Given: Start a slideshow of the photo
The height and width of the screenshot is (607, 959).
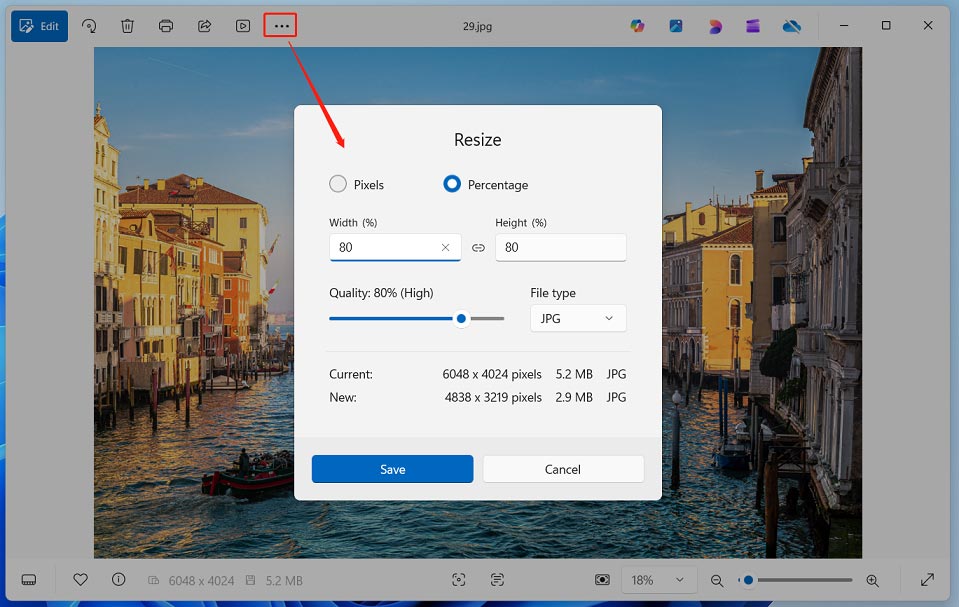Looking at the screenshot, I should coord(242,25).
